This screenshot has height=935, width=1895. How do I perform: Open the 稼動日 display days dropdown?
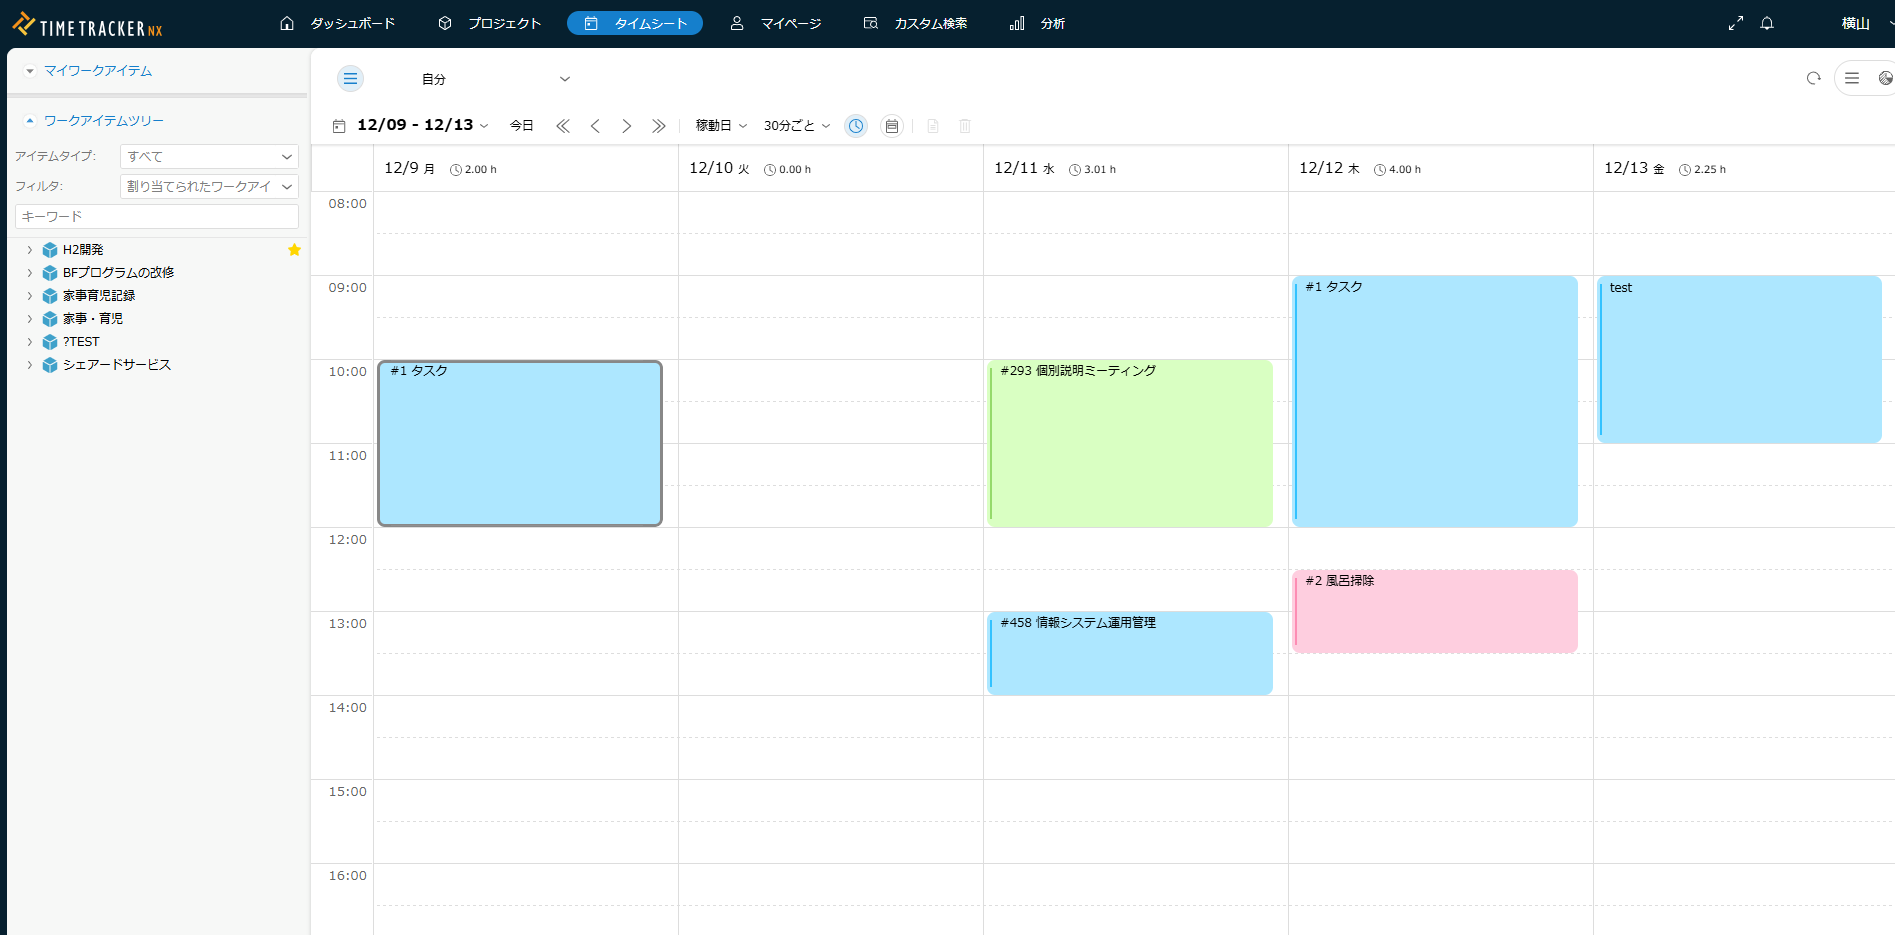point(721,126)
